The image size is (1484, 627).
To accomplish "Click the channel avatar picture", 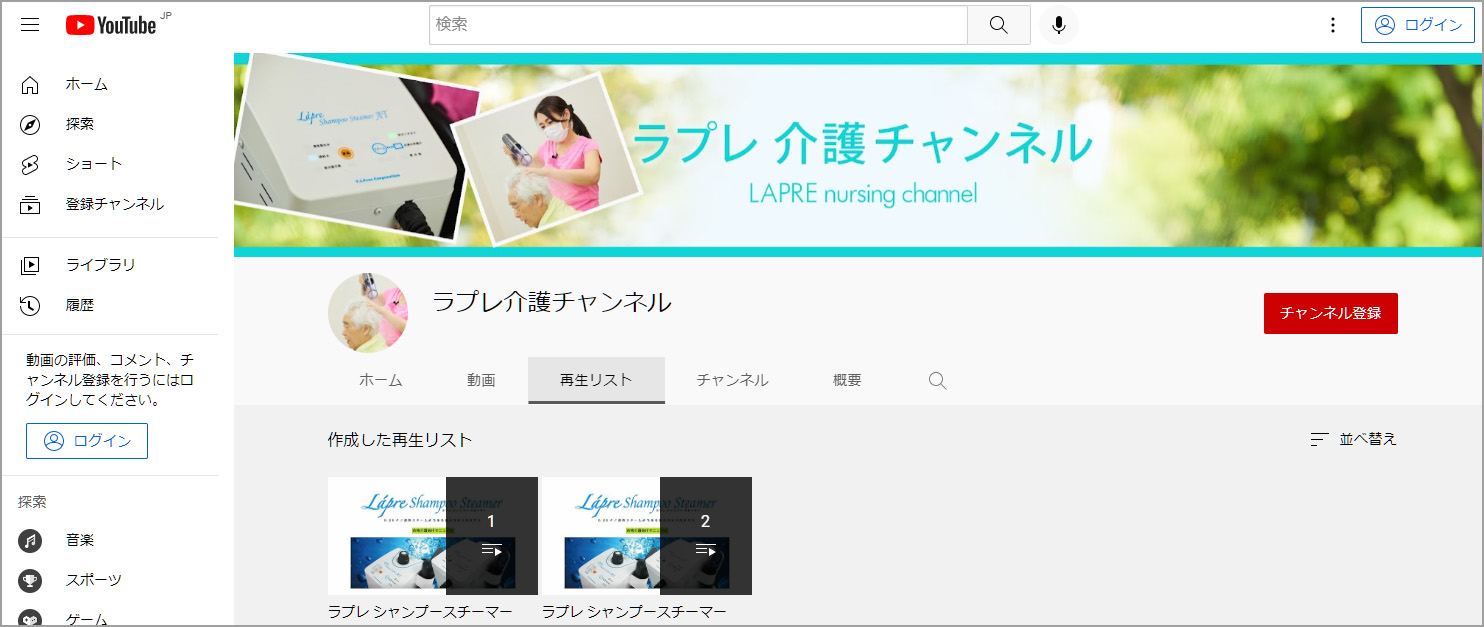I will tap(368, 313).
